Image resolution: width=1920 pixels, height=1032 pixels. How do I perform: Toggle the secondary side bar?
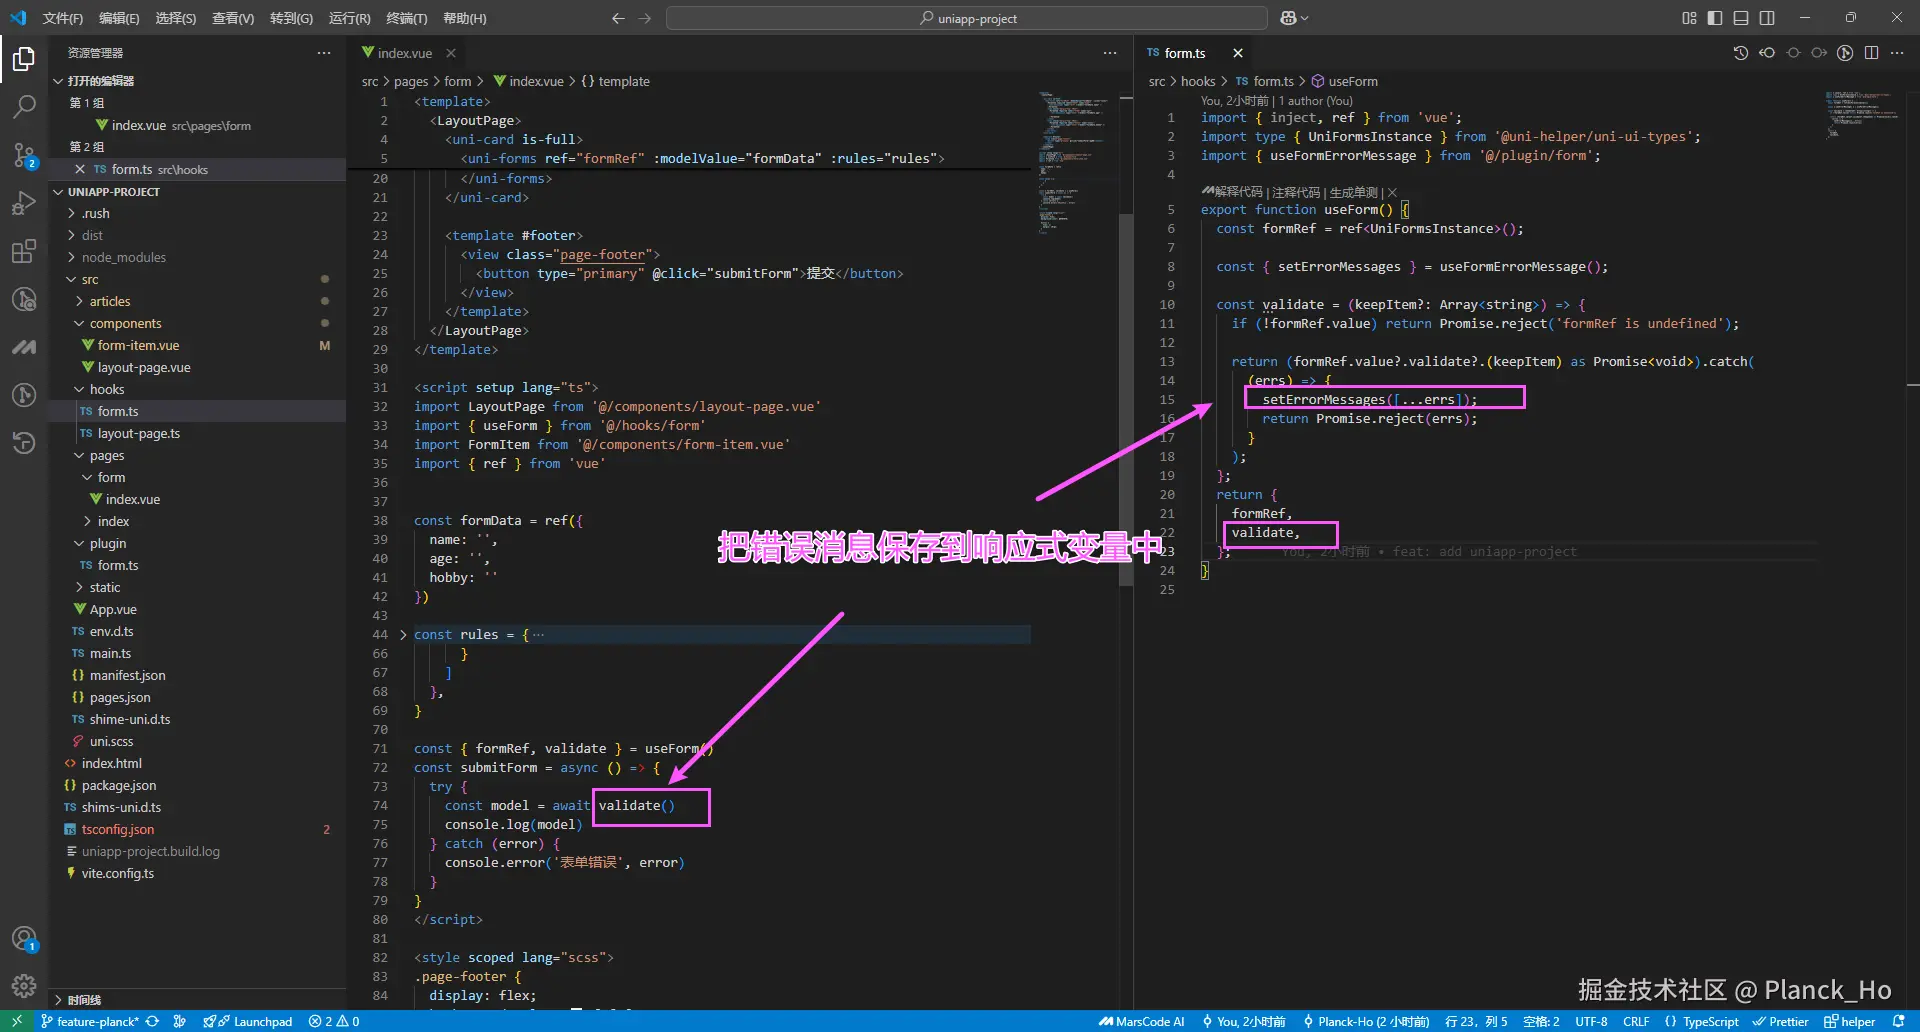(1767, 17)
